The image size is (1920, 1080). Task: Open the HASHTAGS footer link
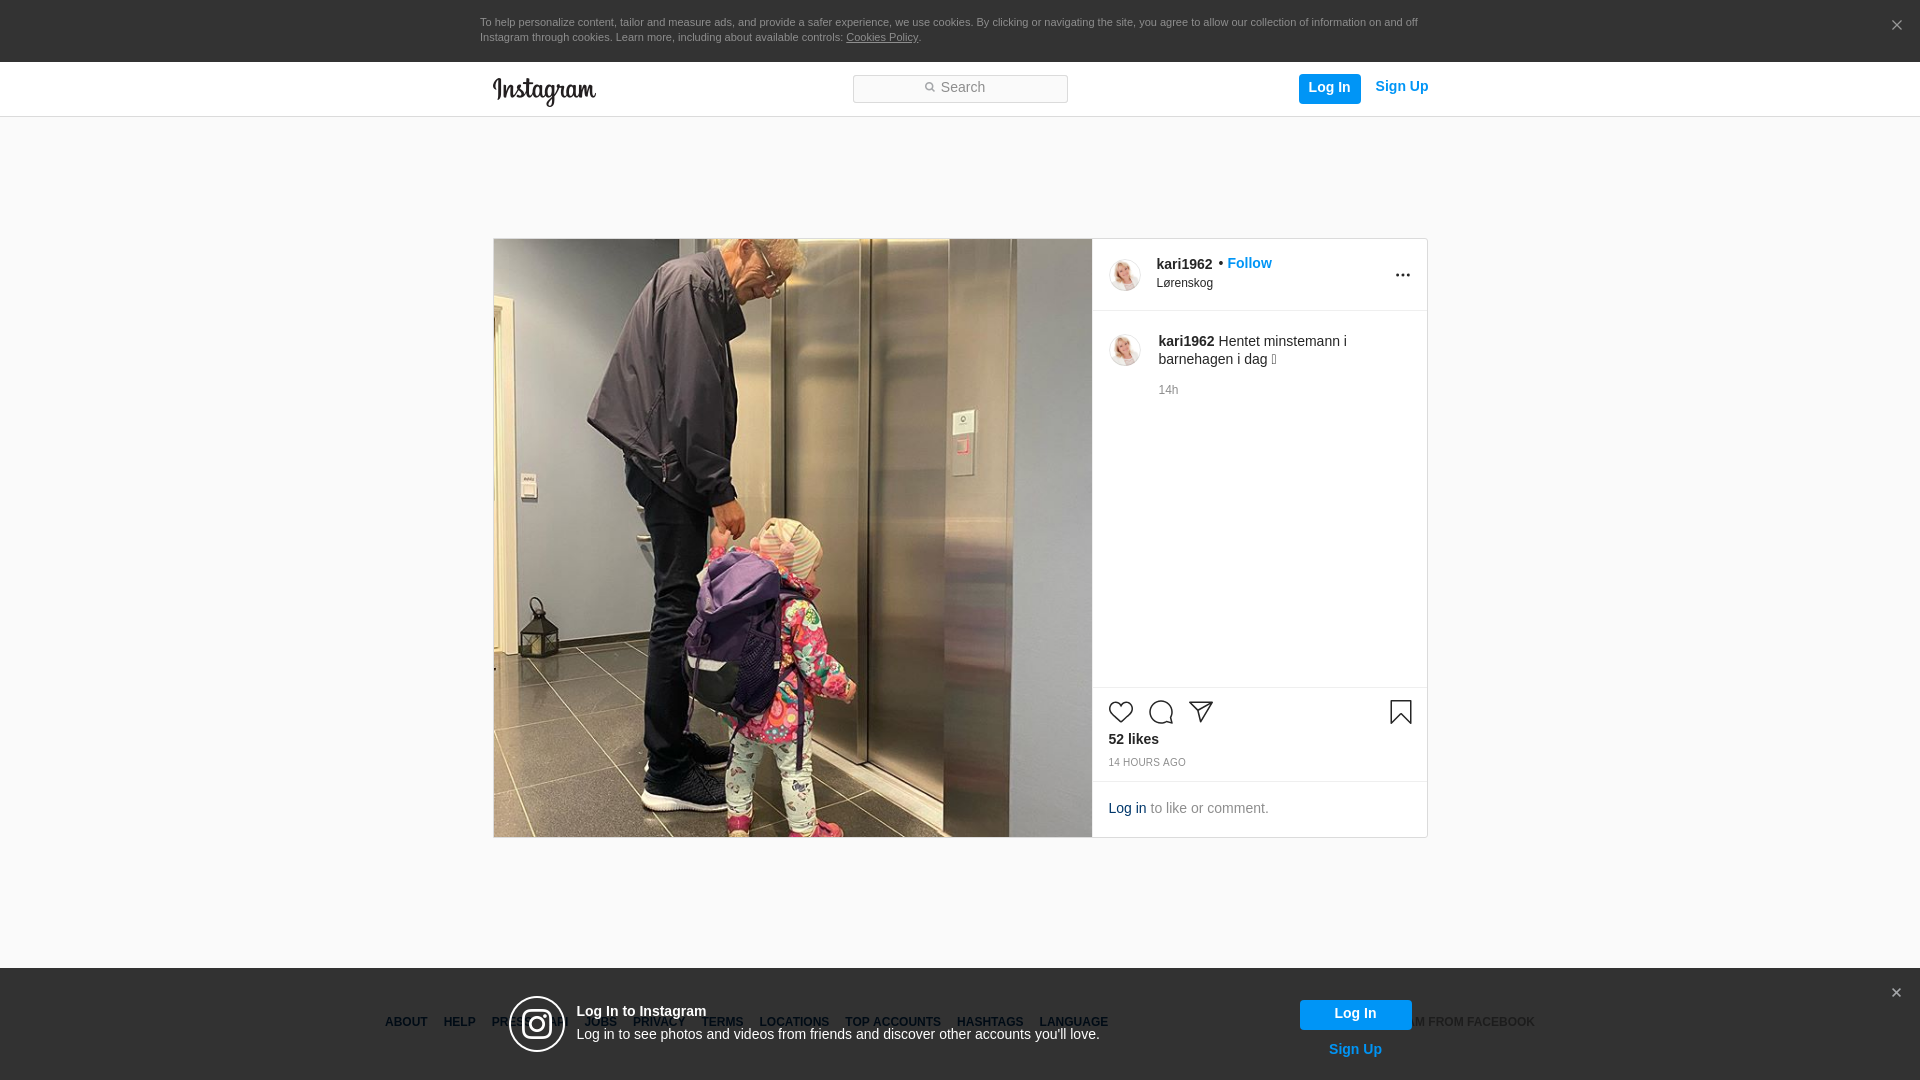(x=990, y=1022)
